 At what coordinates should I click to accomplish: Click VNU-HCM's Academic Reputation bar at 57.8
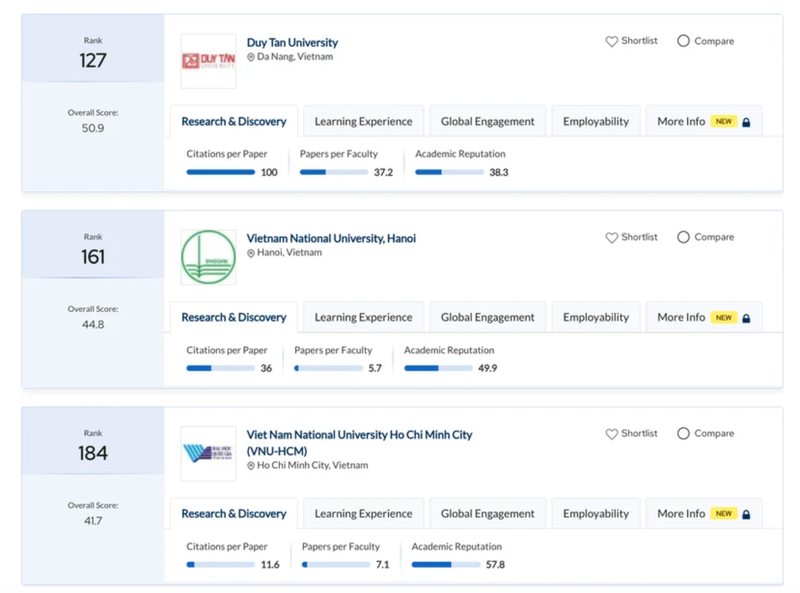(x=446, y=564)
